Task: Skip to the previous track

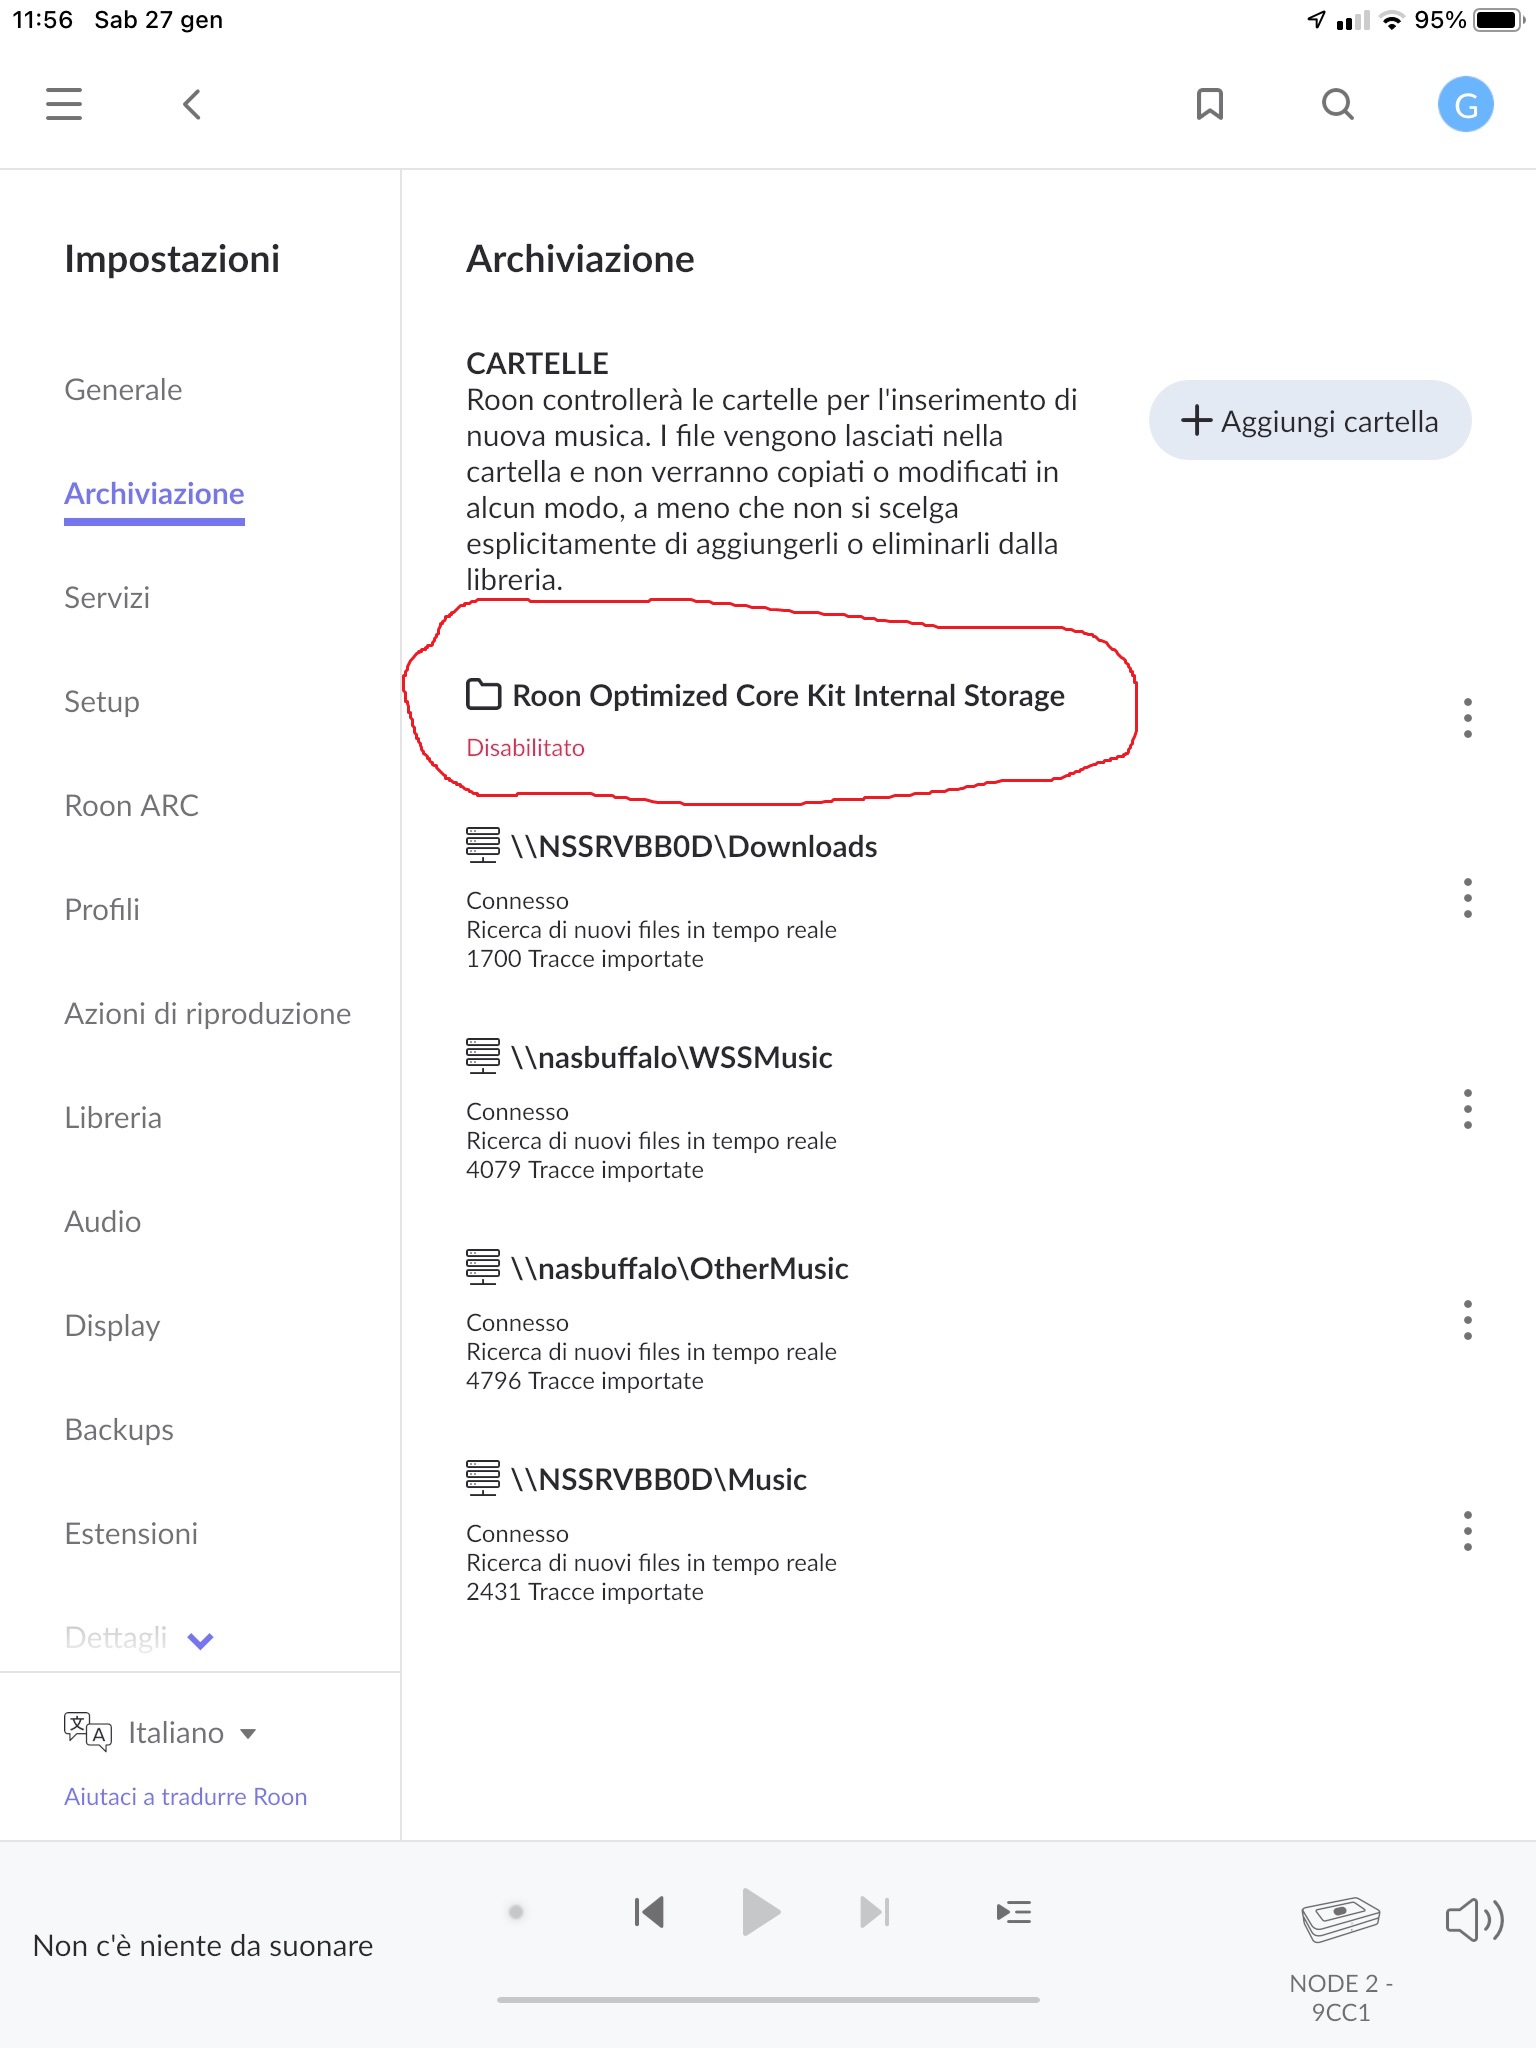Action: coord(649,1912)
